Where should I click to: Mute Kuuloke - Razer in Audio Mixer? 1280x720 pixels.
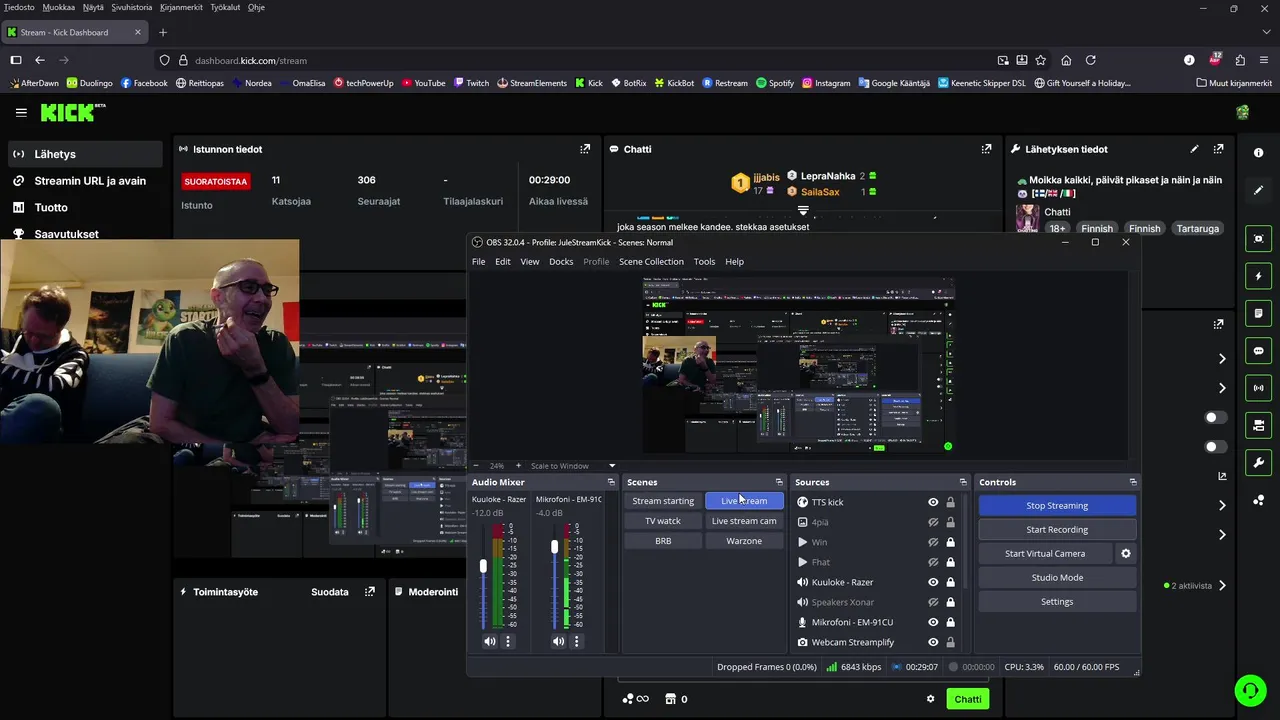point(490,641)
